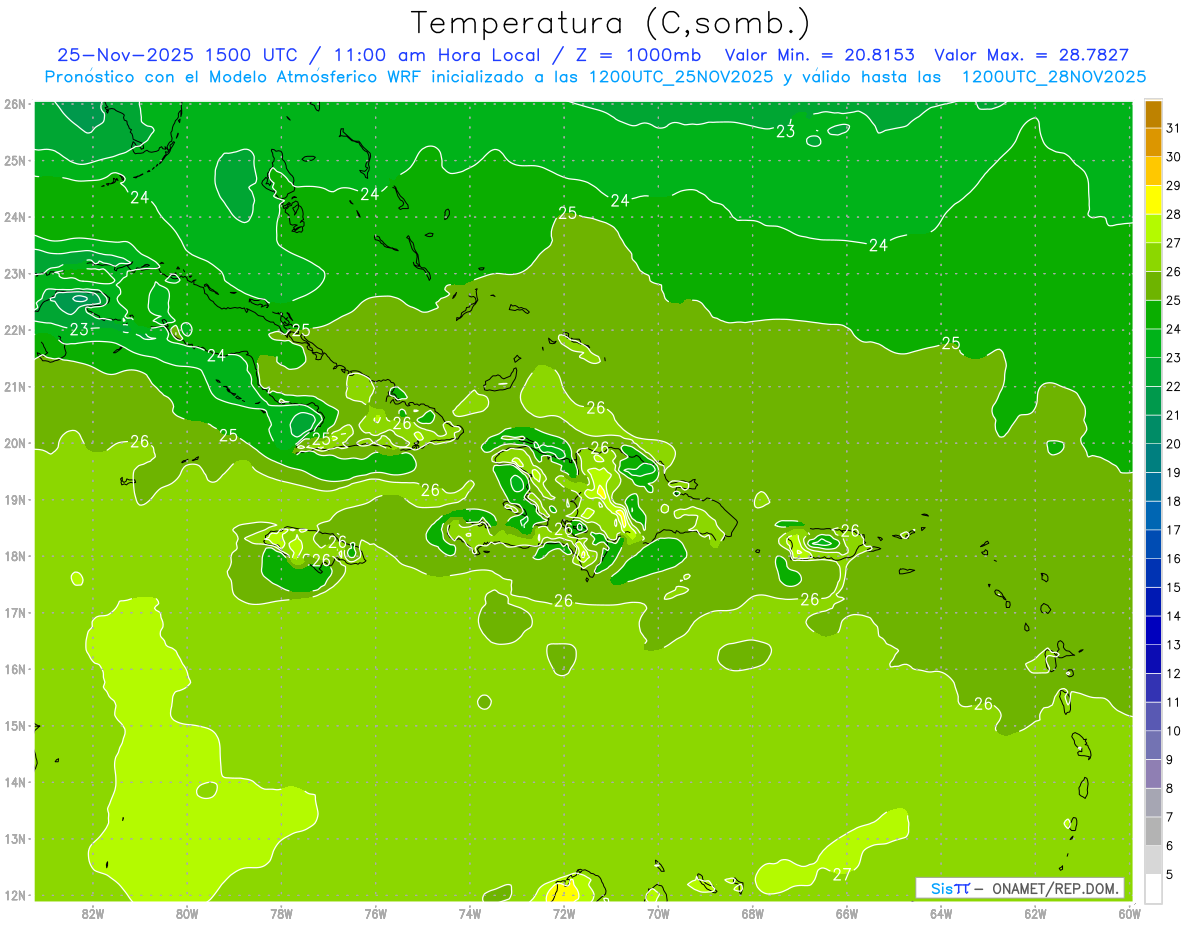
Task: Click the "18N" latitude axis label
Action: (x=14, y=556)
